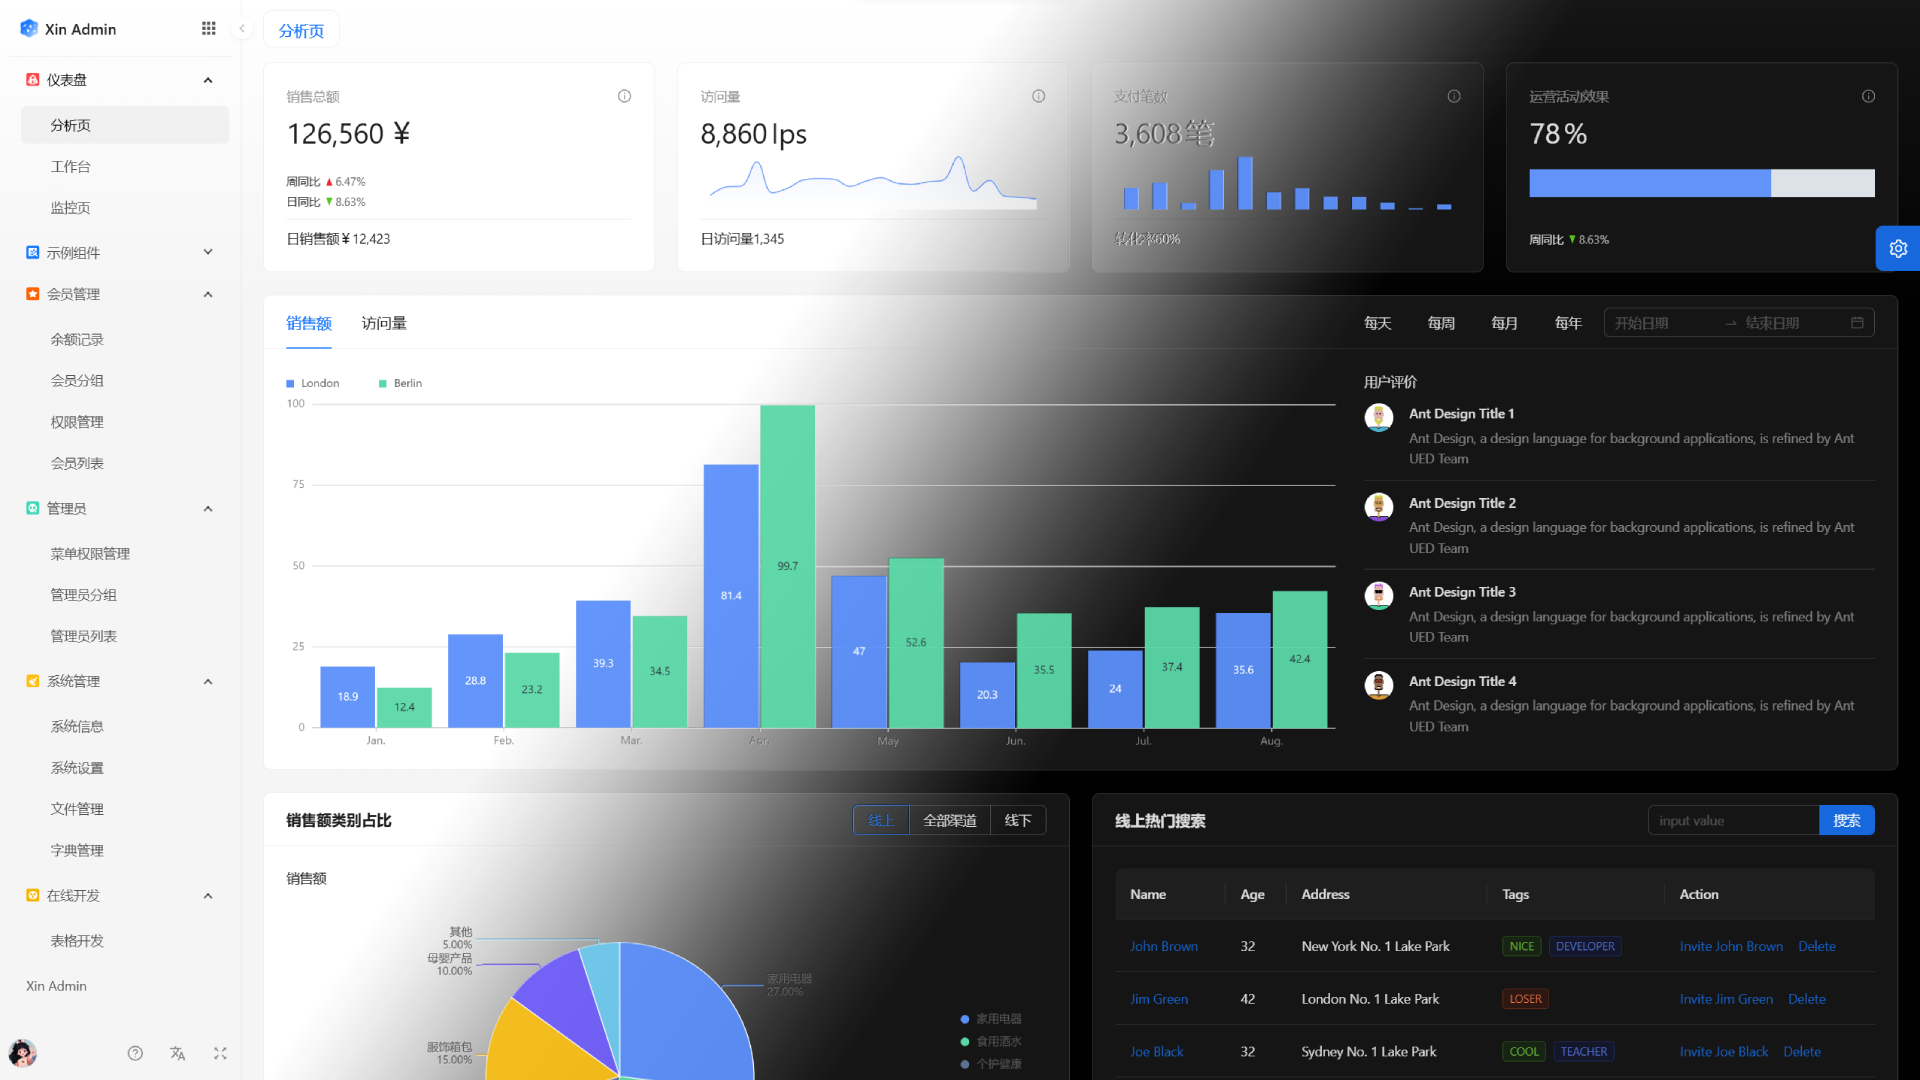Expand the 示例组件 menu group
This screenshot has height=1080, width=1920.
coord(208,252)
